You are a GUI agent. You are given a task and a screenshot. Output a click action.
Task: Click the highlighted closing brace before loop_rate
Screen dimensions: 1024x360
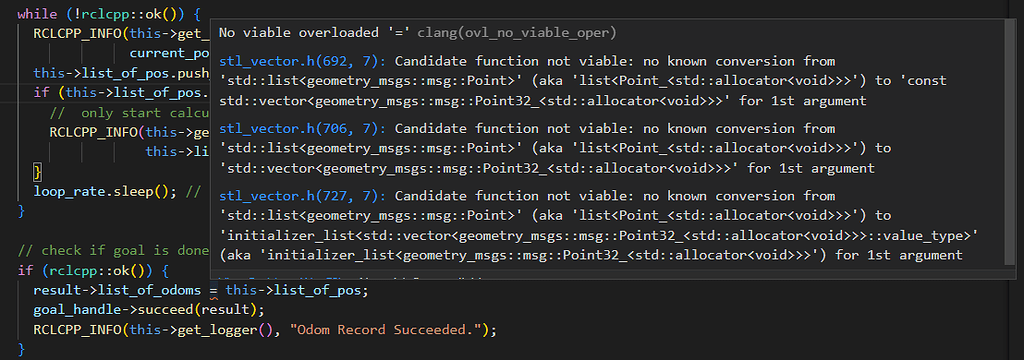pyautogui.click(x=37, y=172)
